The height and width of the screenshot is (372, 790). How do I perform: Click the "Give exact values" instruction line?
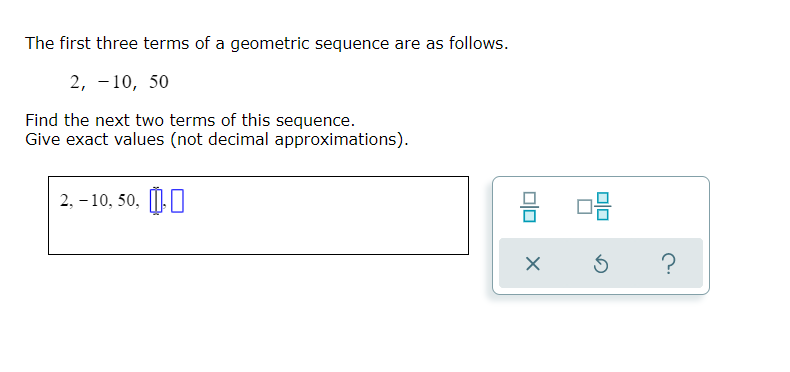pos(217,139)
